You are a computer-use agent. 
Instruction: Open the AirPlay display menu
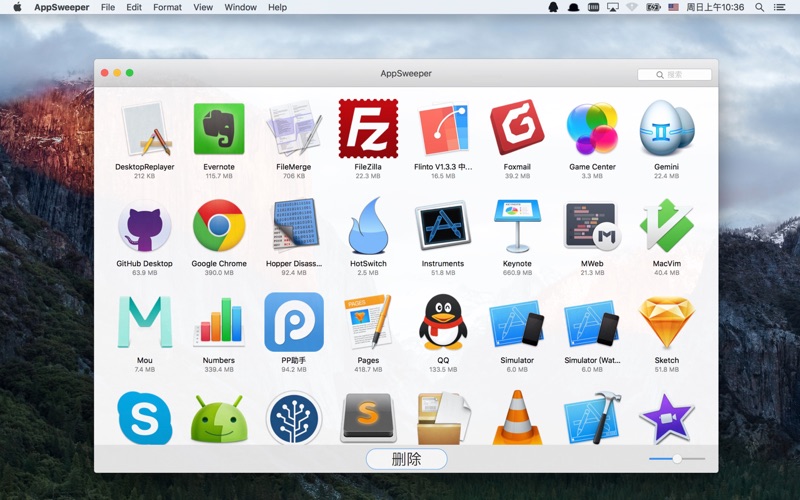[x=613, y=7]
